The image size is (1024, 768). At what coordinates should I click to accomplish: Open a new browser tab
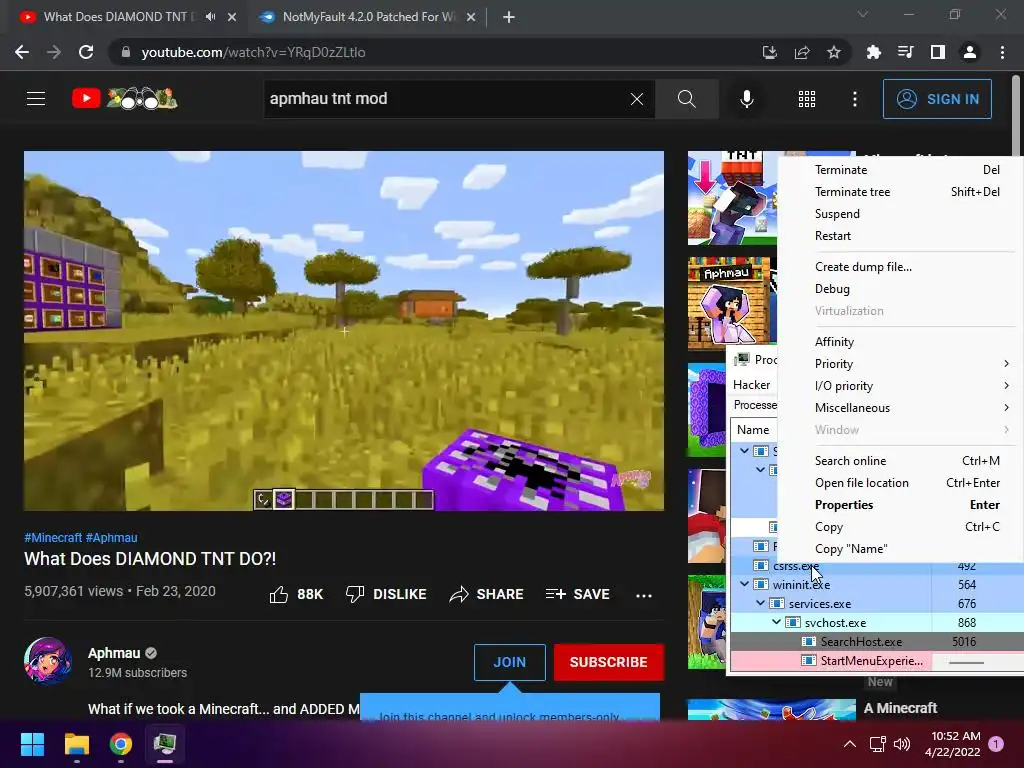point(509,18)
